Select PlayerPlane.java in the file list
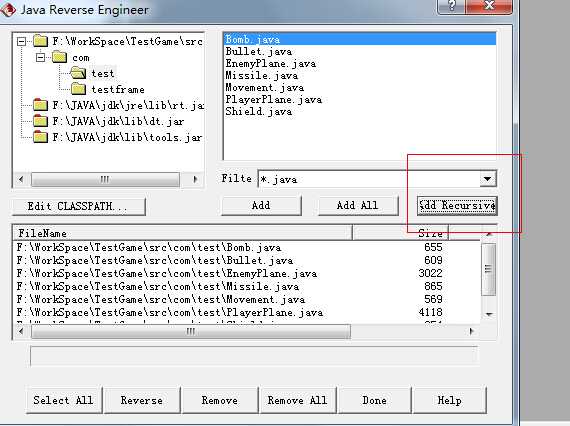Screen dimensions: 570x426 click(360, 99)
